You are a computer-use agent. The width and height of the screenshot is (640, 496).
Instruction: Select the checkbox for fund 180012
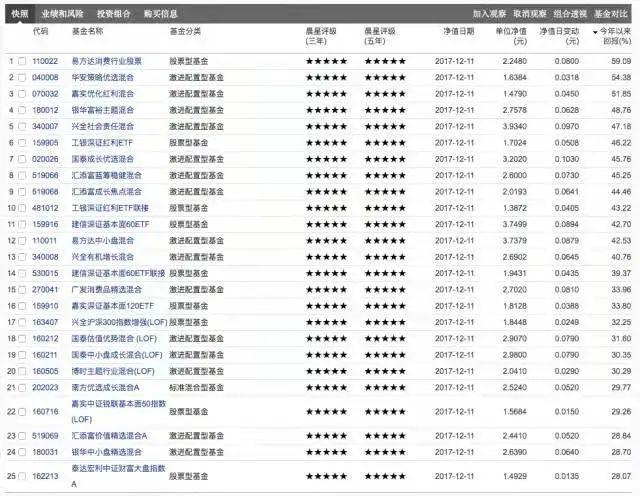[x=22, y=110]
